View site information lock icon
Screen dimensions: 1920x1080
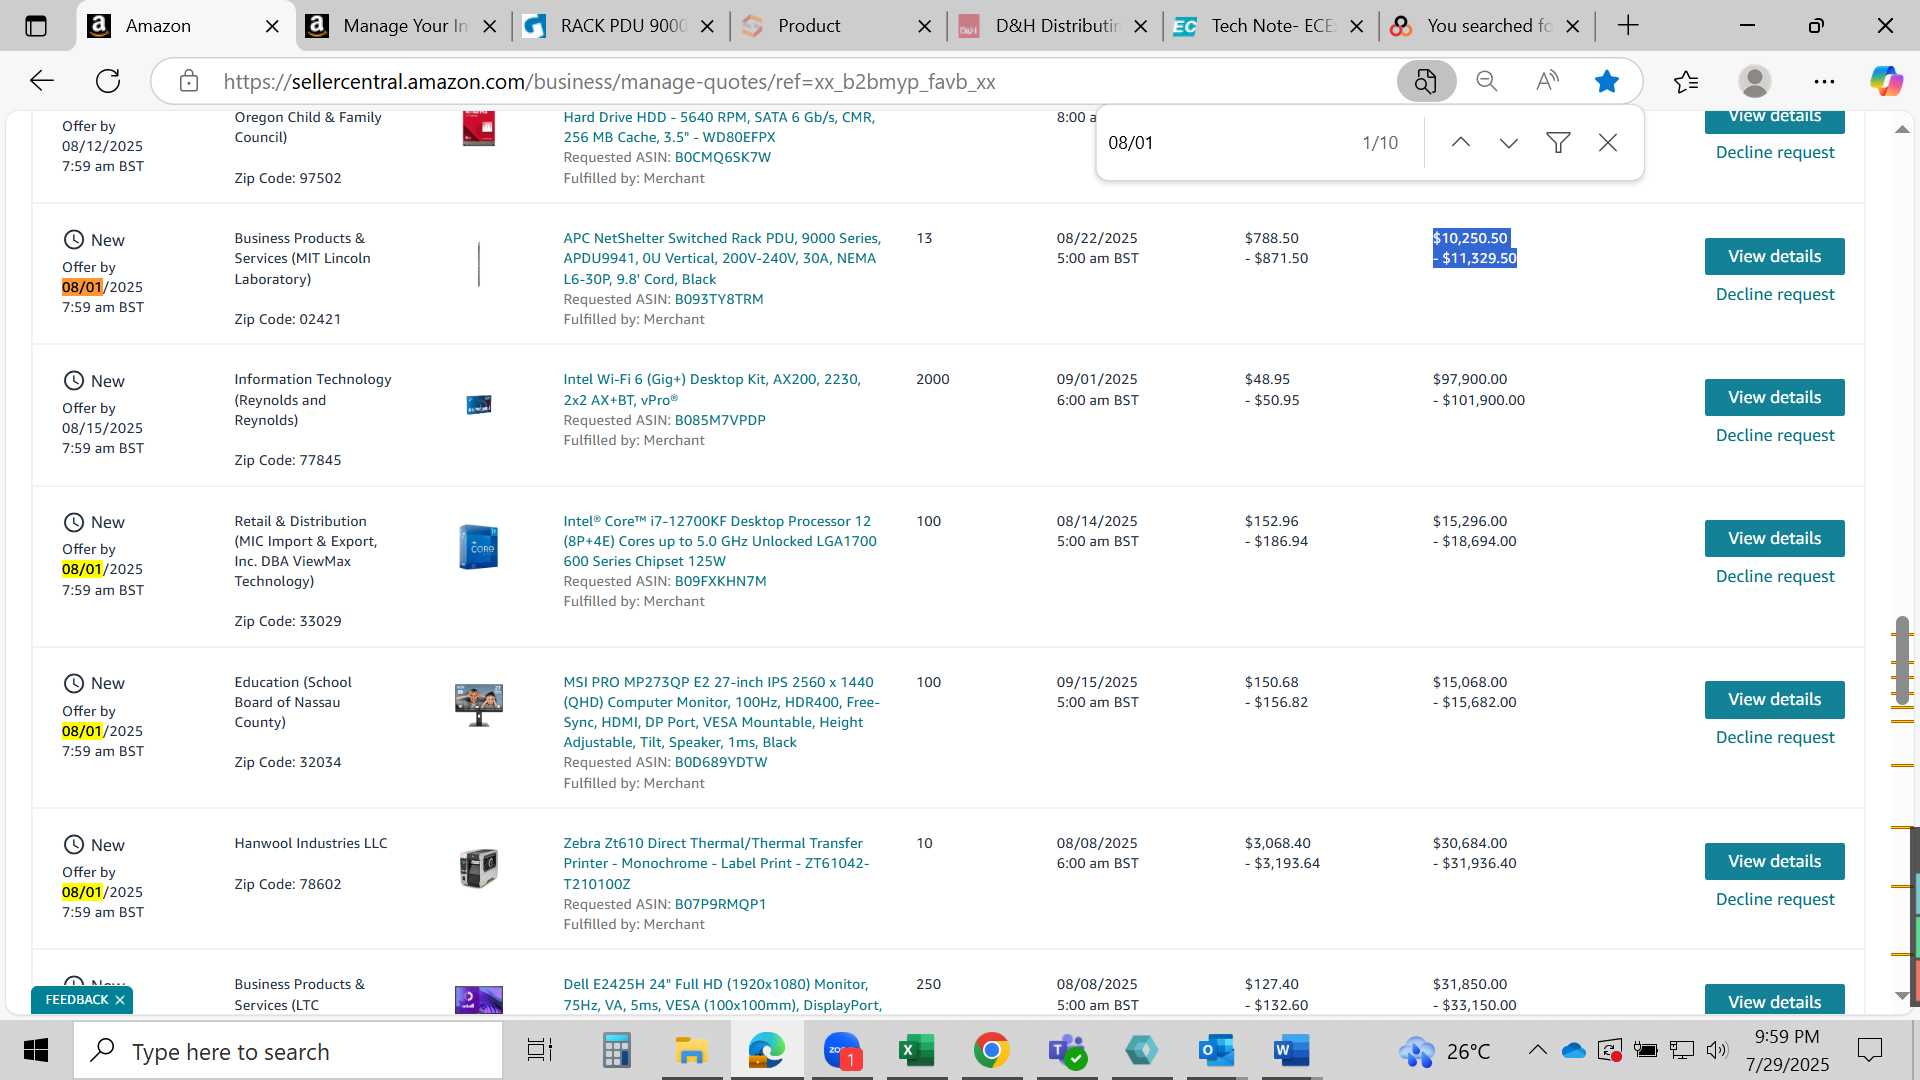pos(189,81)
